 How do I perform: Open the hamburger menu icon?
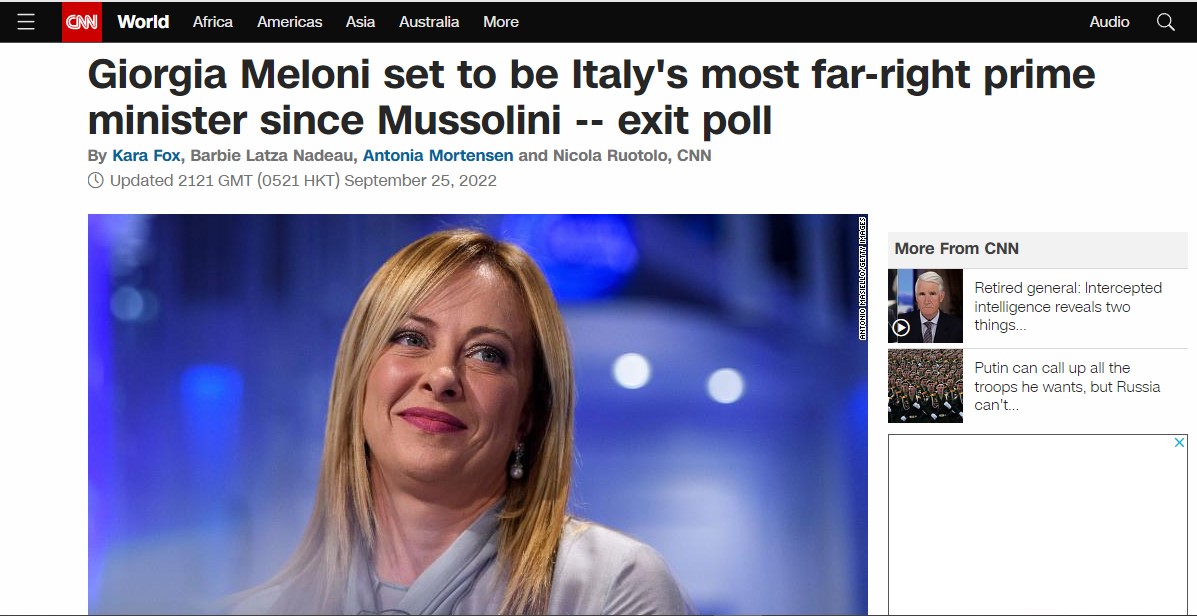pyautogui.click(x=26, y=22)
